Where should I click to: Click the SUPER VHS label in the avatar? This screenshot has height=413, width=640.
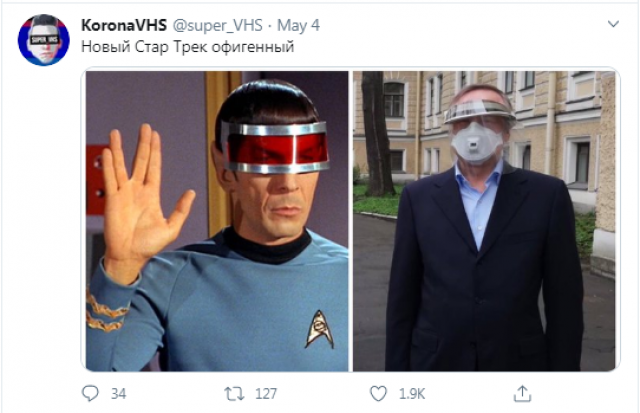(44, 40)
